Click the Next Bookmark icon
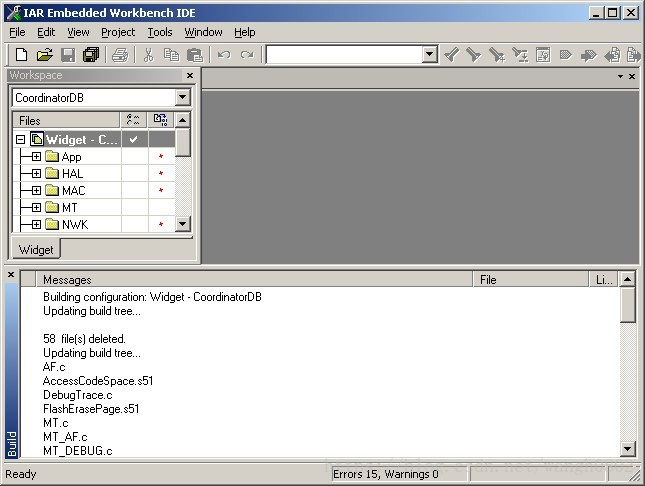 (x=589, y=54)
